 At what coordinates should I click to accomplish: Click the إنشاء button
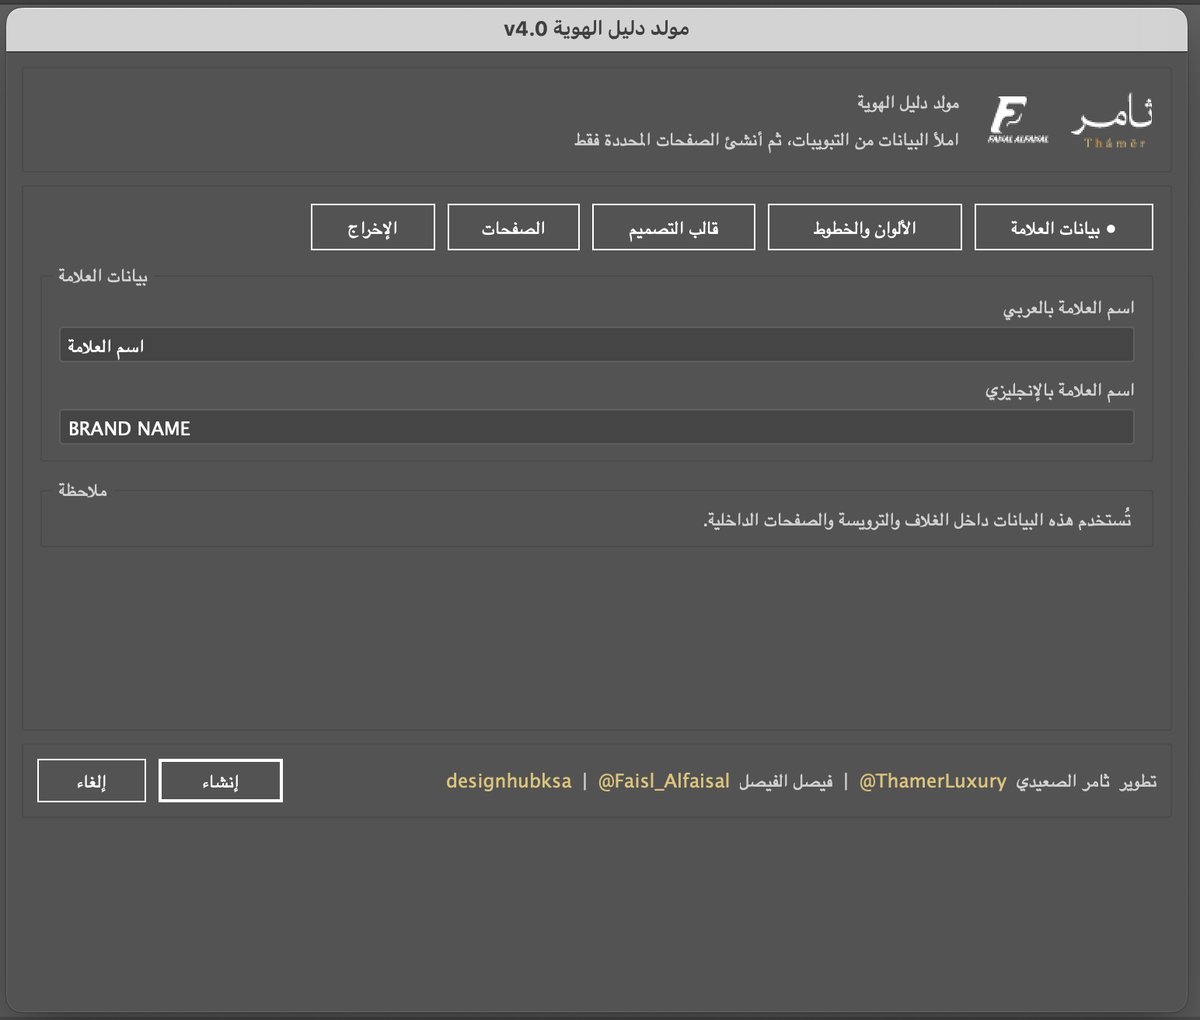(220, 781)
